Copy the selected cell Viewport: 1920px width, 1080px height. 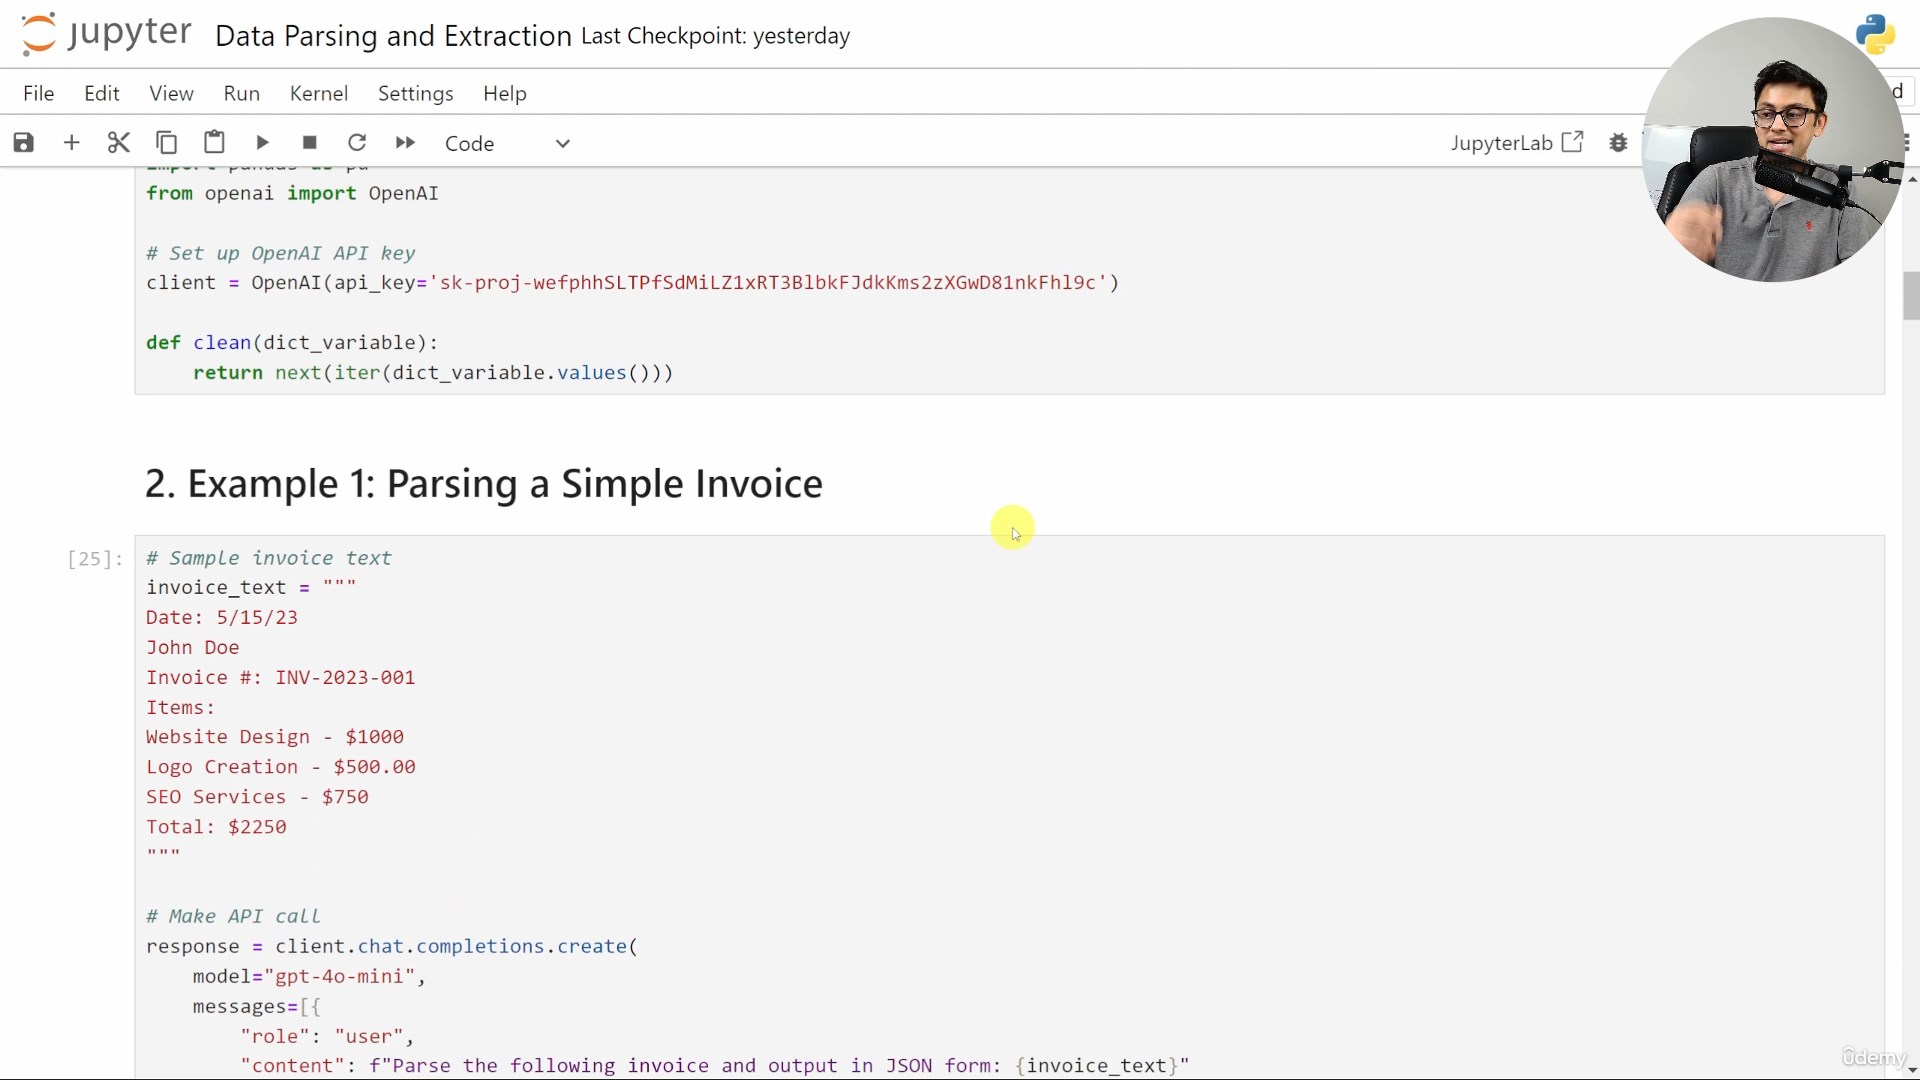pyautogui.click(x=167, y=143)
